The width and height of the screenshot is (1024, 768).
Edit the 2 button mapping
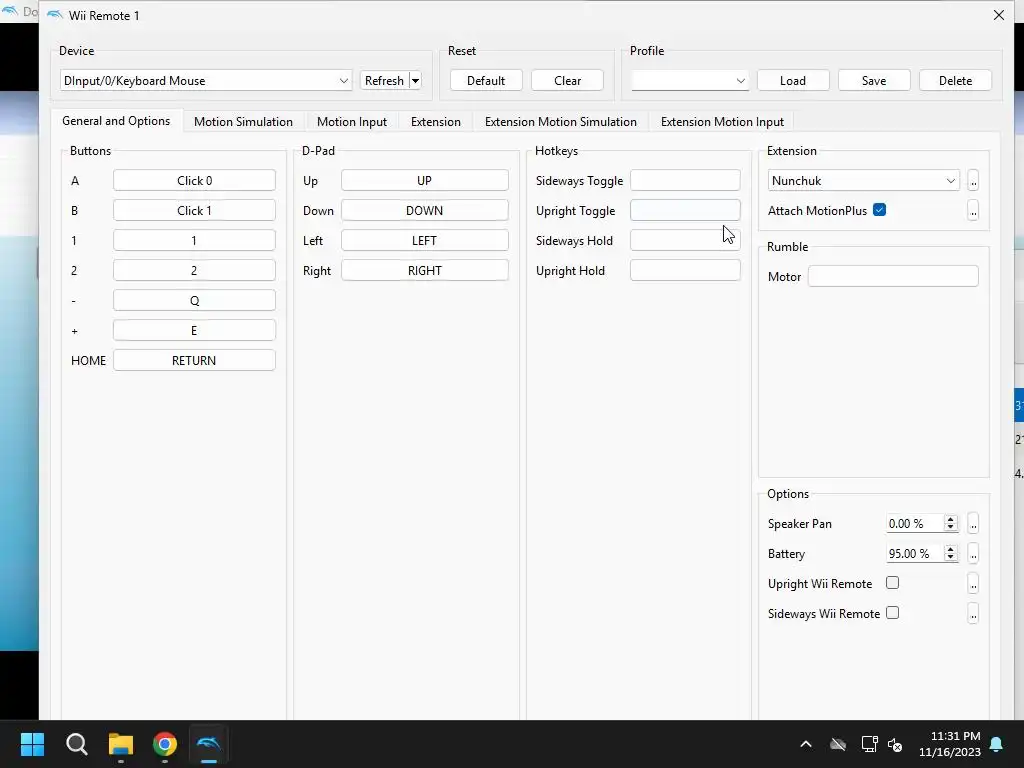(194, 270)
